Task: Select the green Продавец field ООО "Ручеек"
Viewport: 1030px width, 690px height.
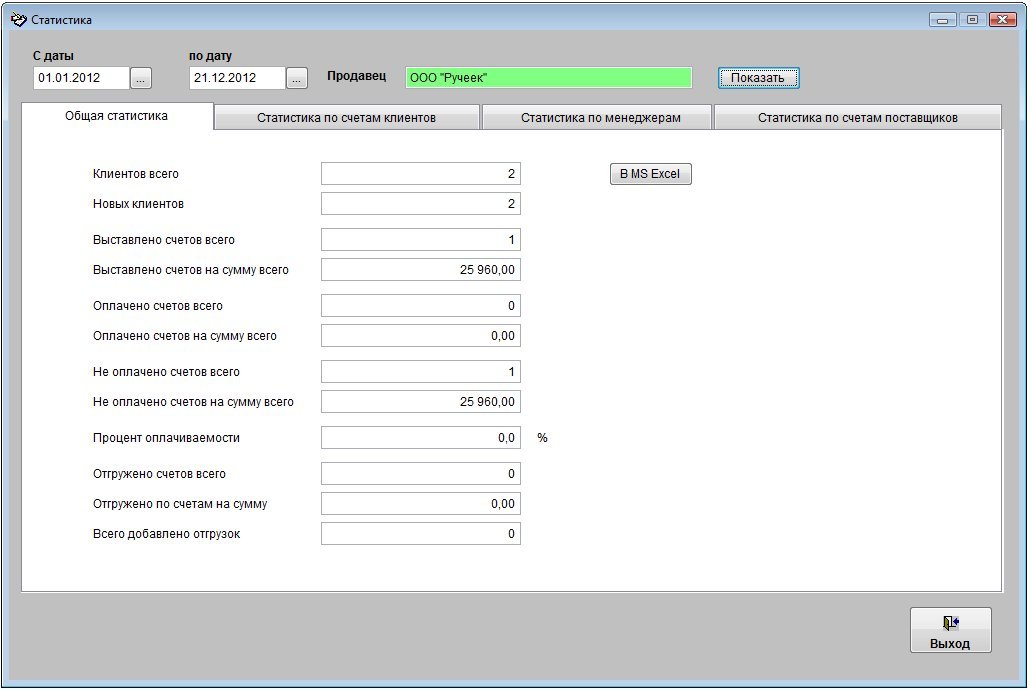Action: [548, 78]
